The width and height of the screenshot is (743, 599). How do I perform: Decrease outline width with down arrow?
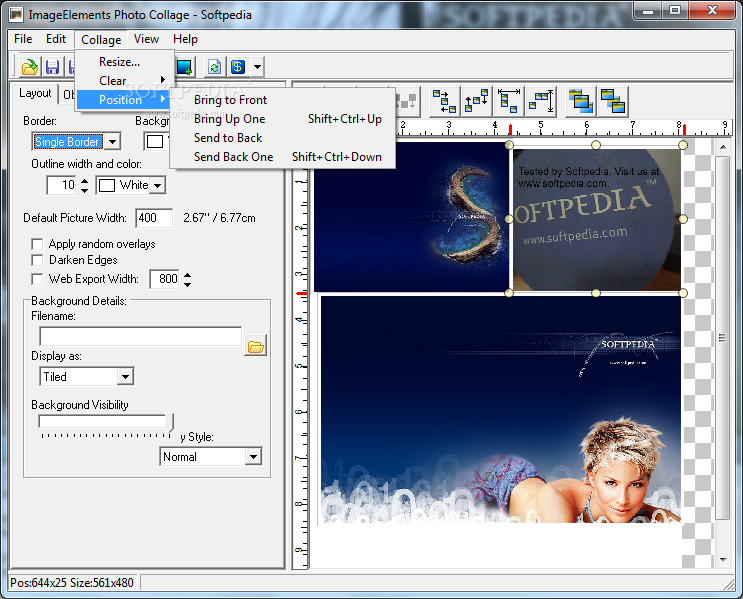84,190
